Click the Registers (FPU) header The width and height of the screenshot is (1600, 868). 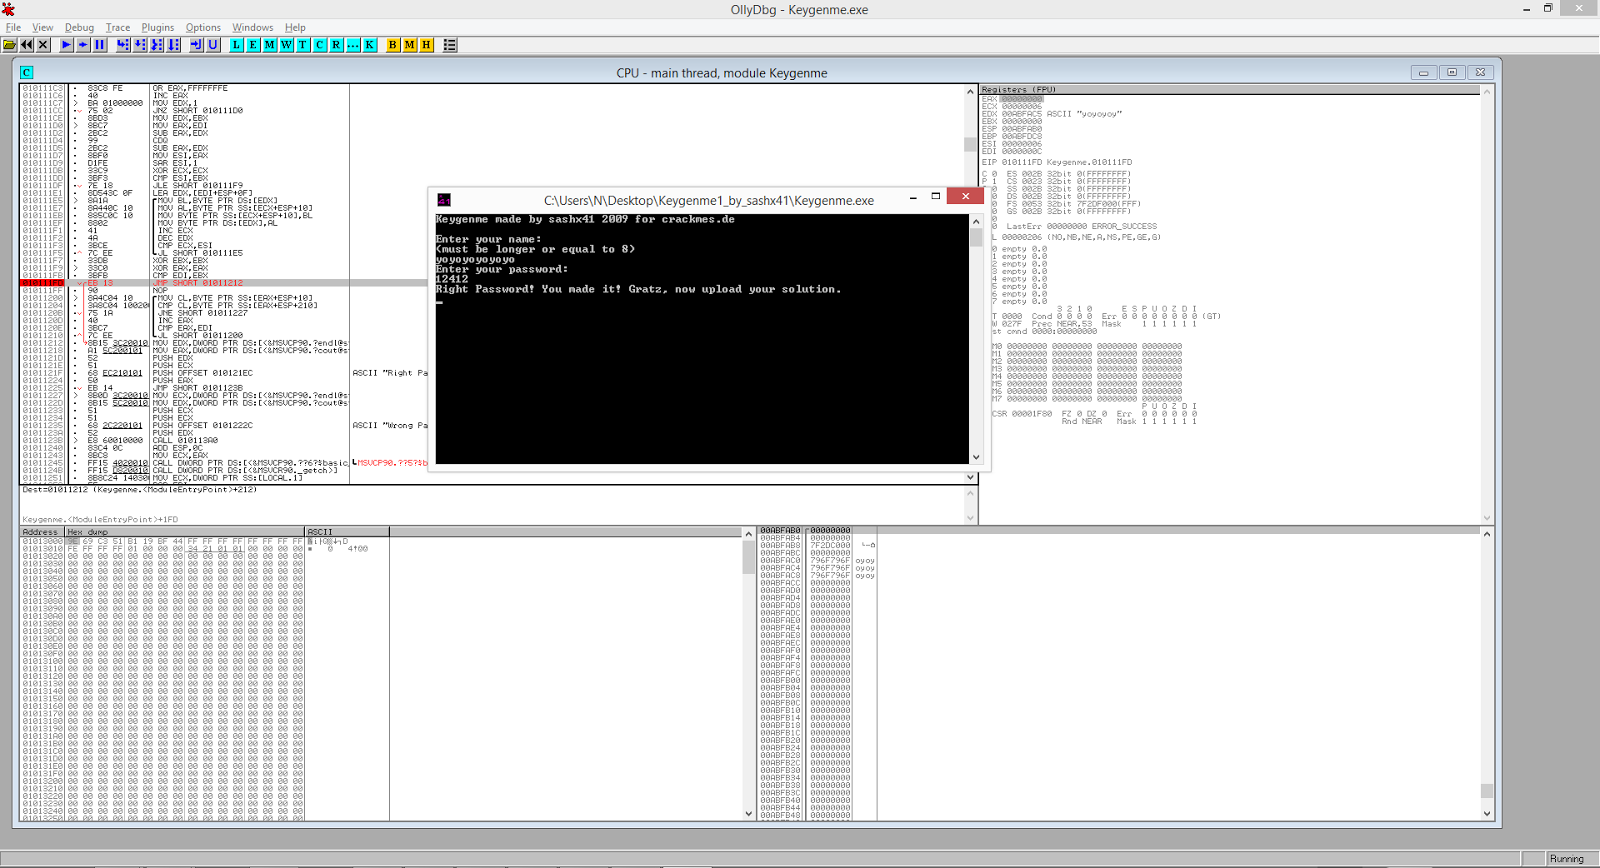pos(1230,90)
